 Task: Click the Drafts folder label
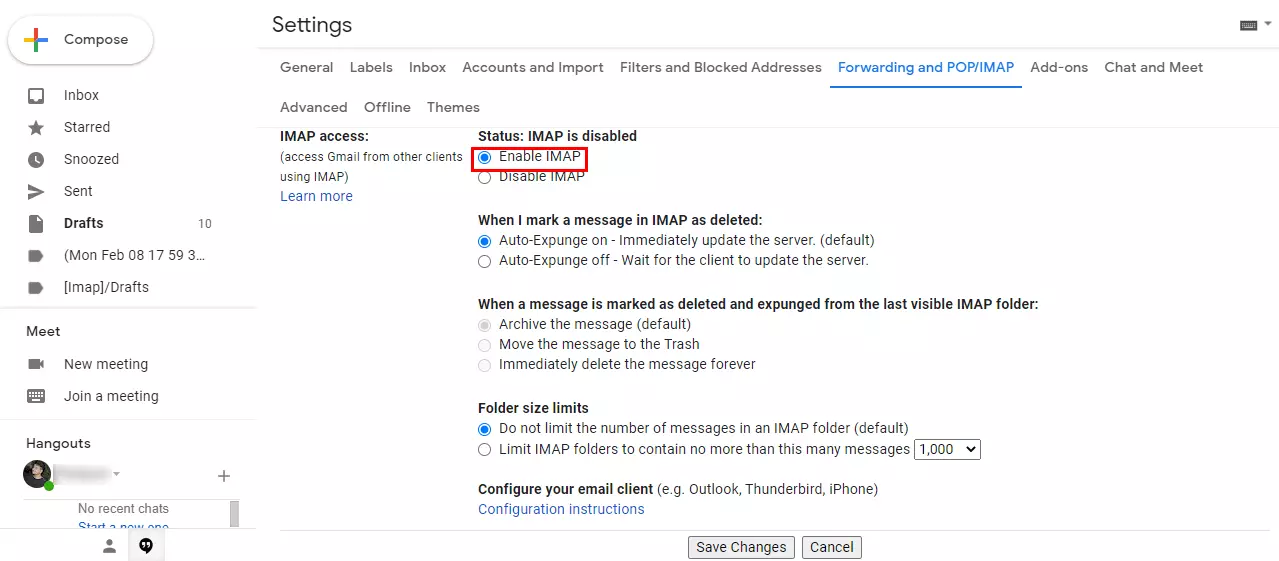click(84, 224)
